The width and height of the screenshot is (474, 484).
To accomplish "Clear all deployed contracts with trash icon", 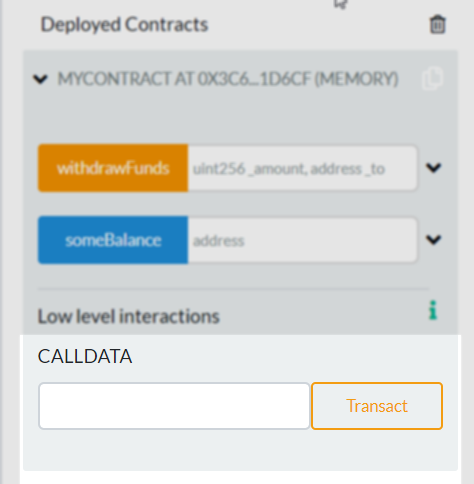I will pos(437,25).
